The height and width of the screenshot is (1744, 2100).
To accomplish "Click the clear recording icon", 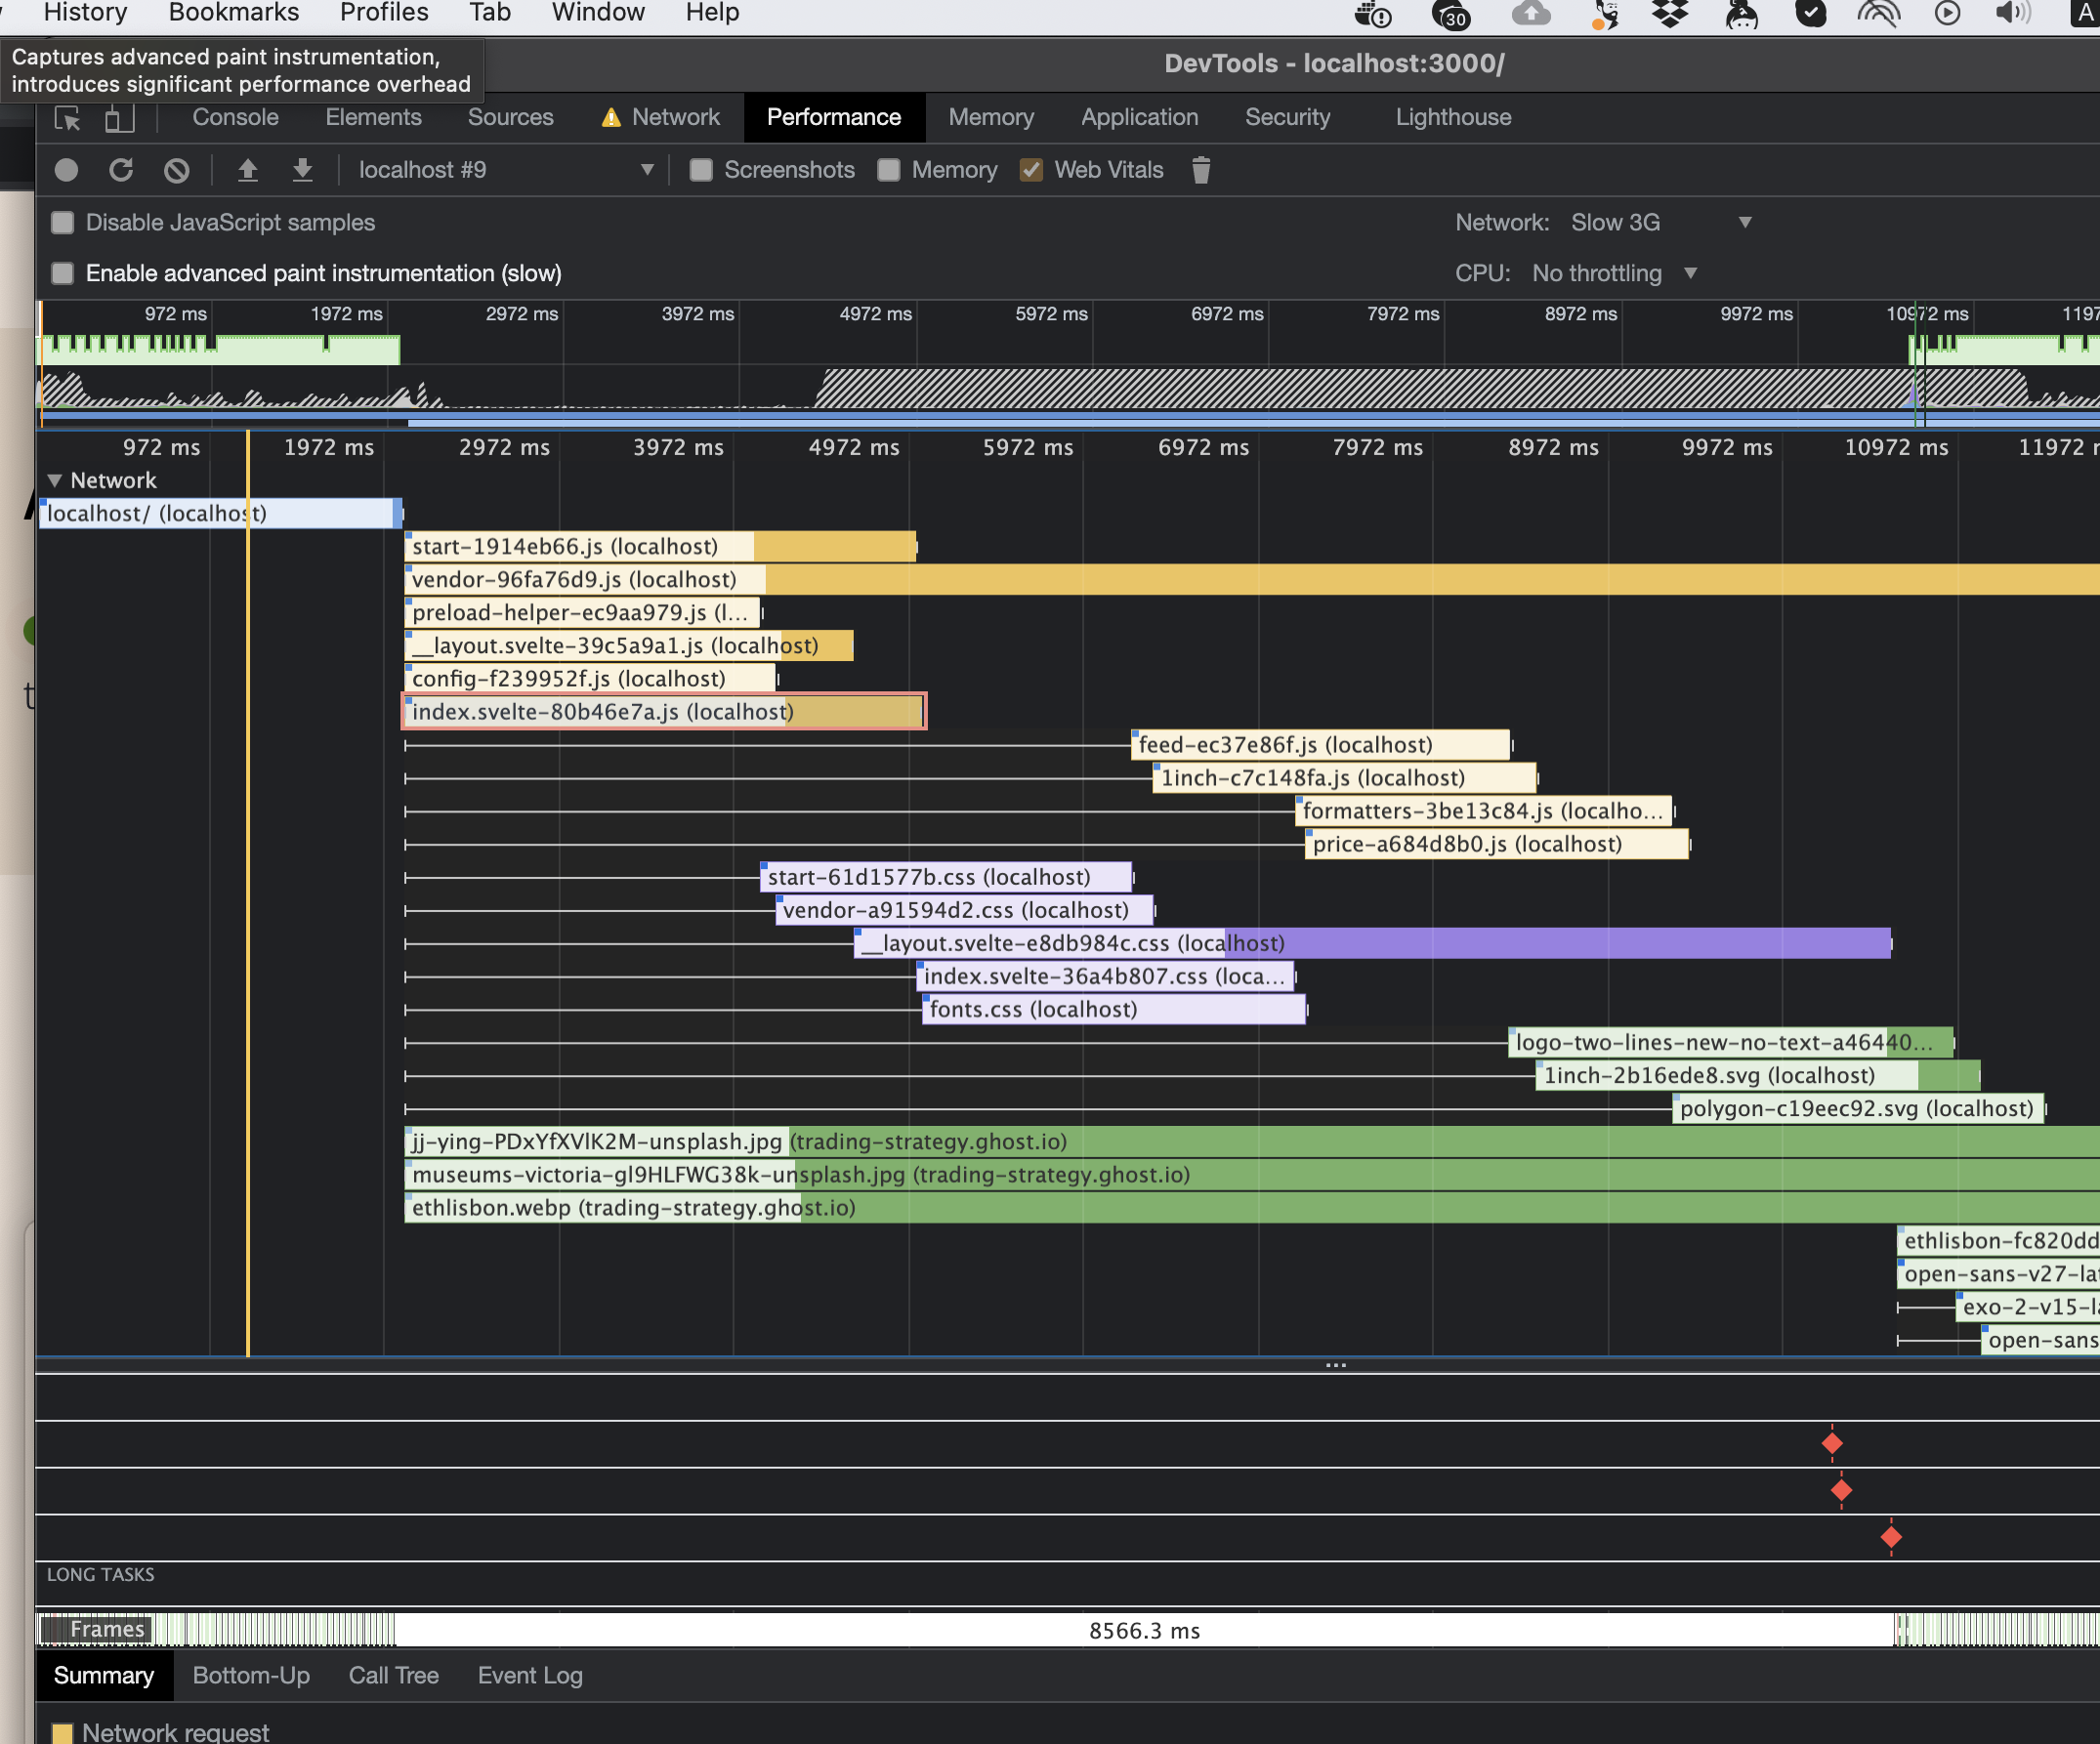I will coord(176,170).
